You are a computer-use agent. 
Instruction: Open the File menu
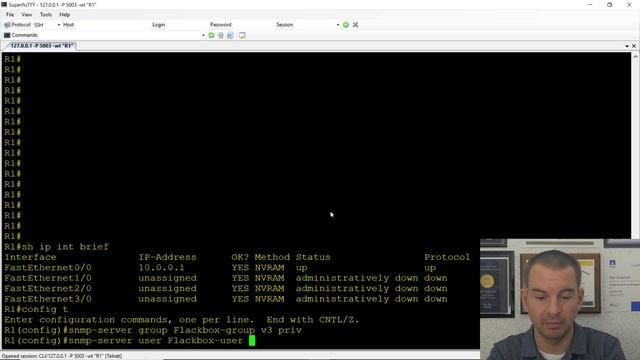10,14
